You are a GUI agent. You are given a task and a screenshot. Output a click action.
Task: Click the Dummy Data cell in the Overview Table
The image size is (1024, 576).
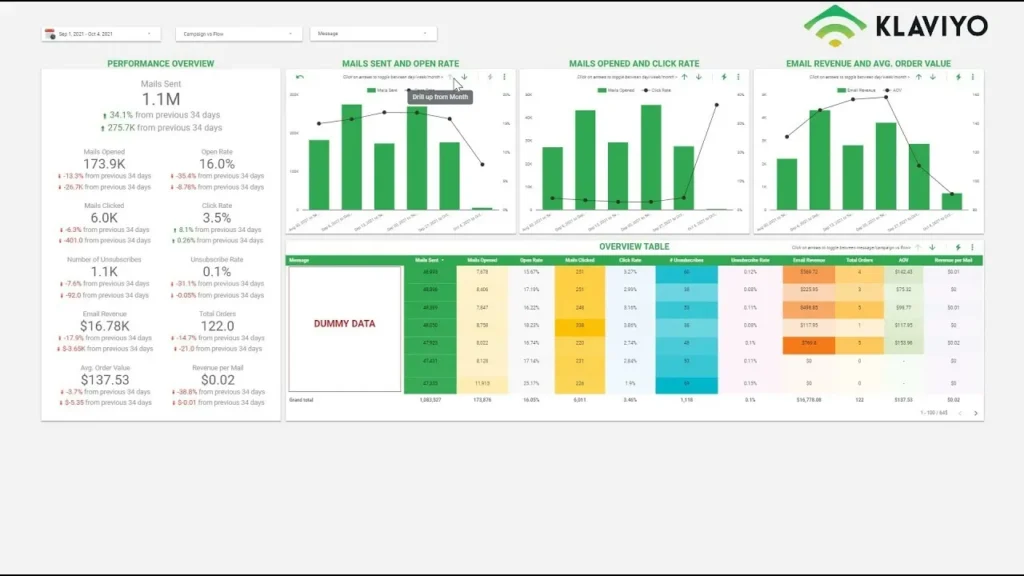pyautogui.click(x=345, y=325)
